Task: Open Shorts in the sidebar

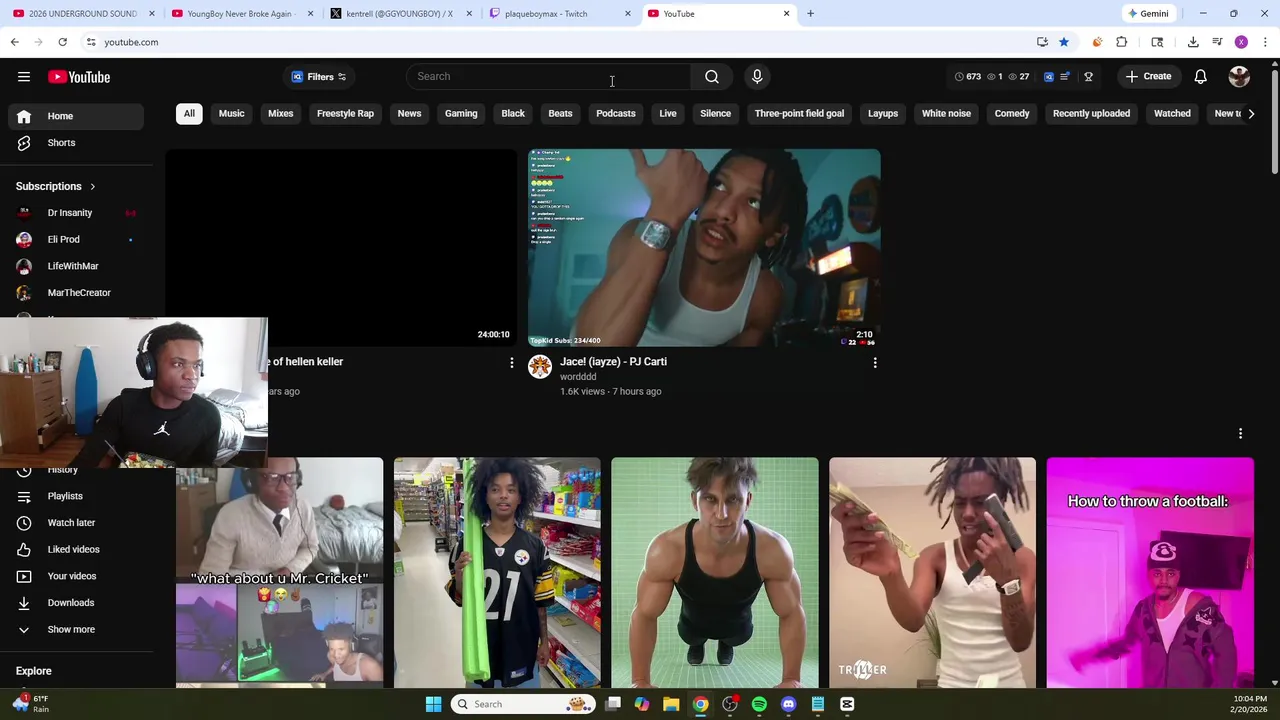Action: click(76, 143)
